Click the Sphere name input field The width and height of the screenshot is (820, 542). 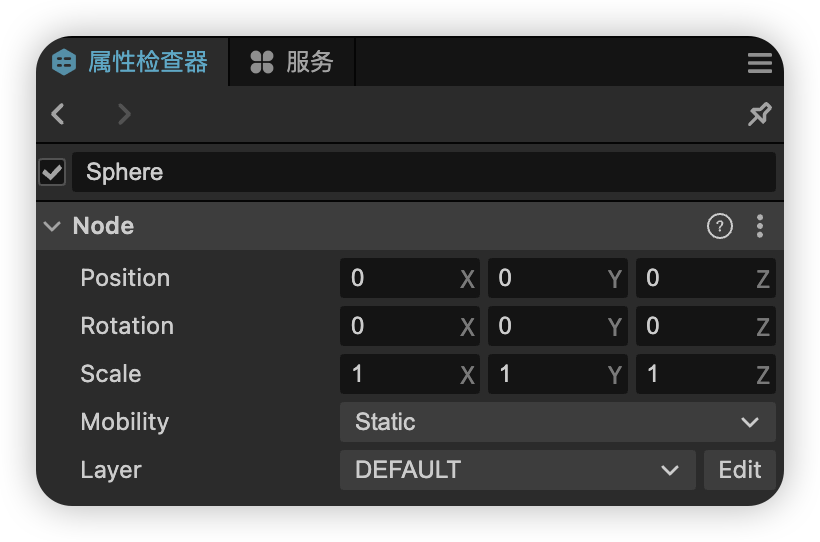(x=423, y=172)
